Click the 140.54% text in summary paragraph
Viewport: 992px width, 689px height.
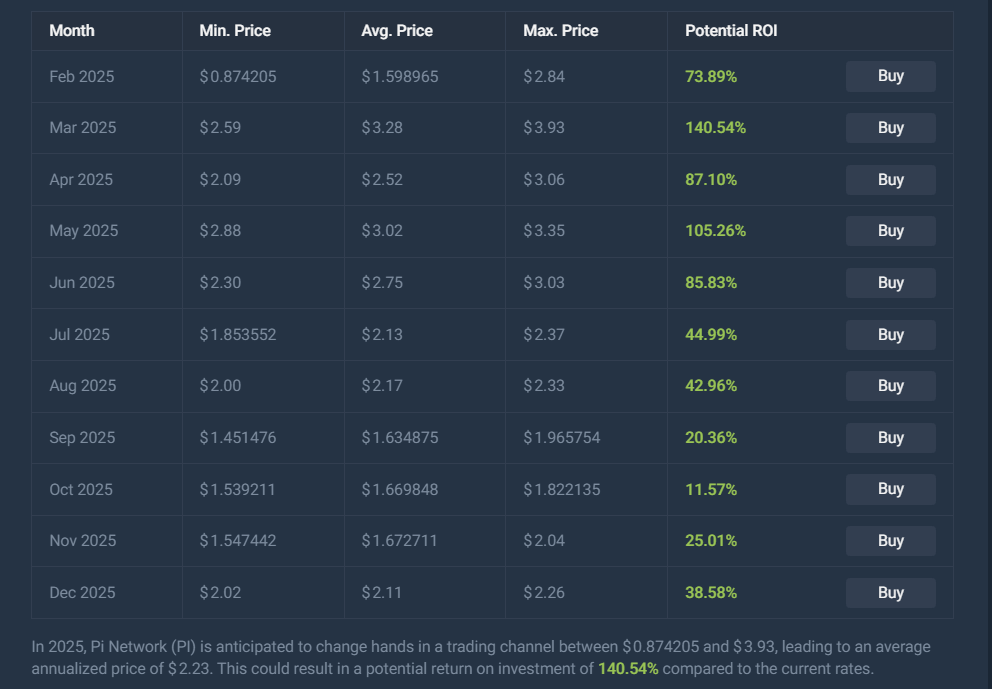click(x=628, y=669)
